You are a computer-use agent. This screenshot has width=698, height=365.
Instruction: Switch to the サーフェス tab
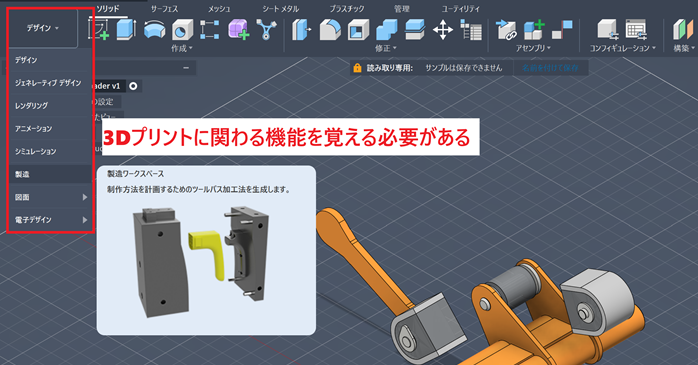click(x=164, y=9)
